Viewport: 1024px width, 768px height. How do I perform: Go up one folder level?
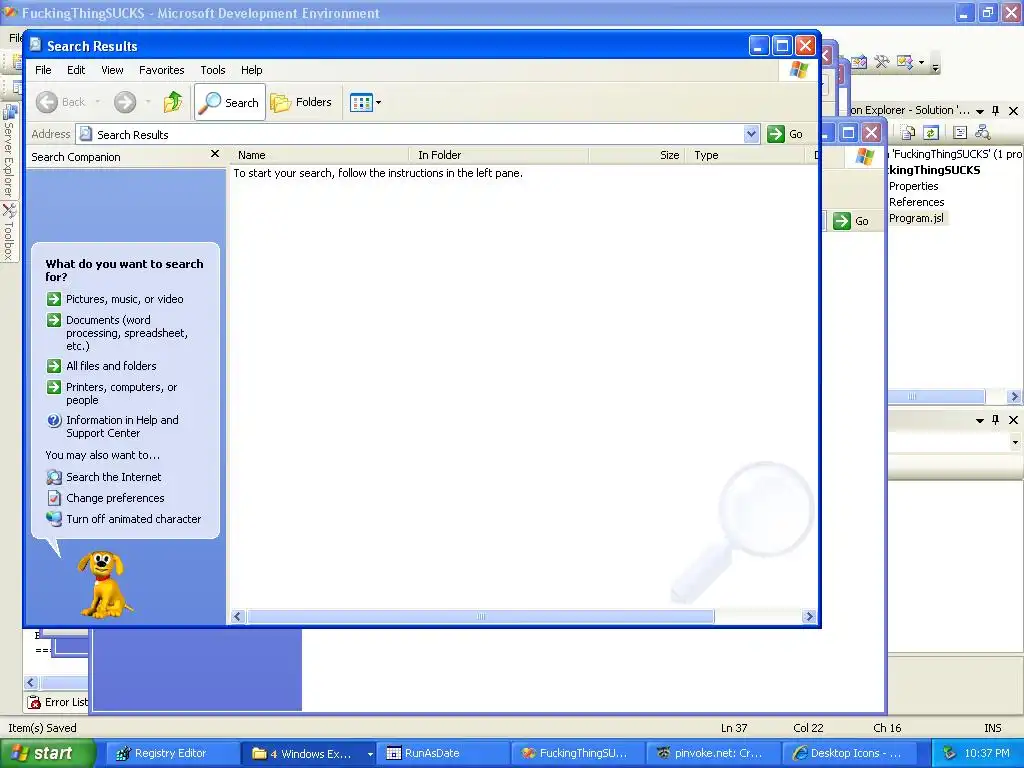click(x=173, y=102)
